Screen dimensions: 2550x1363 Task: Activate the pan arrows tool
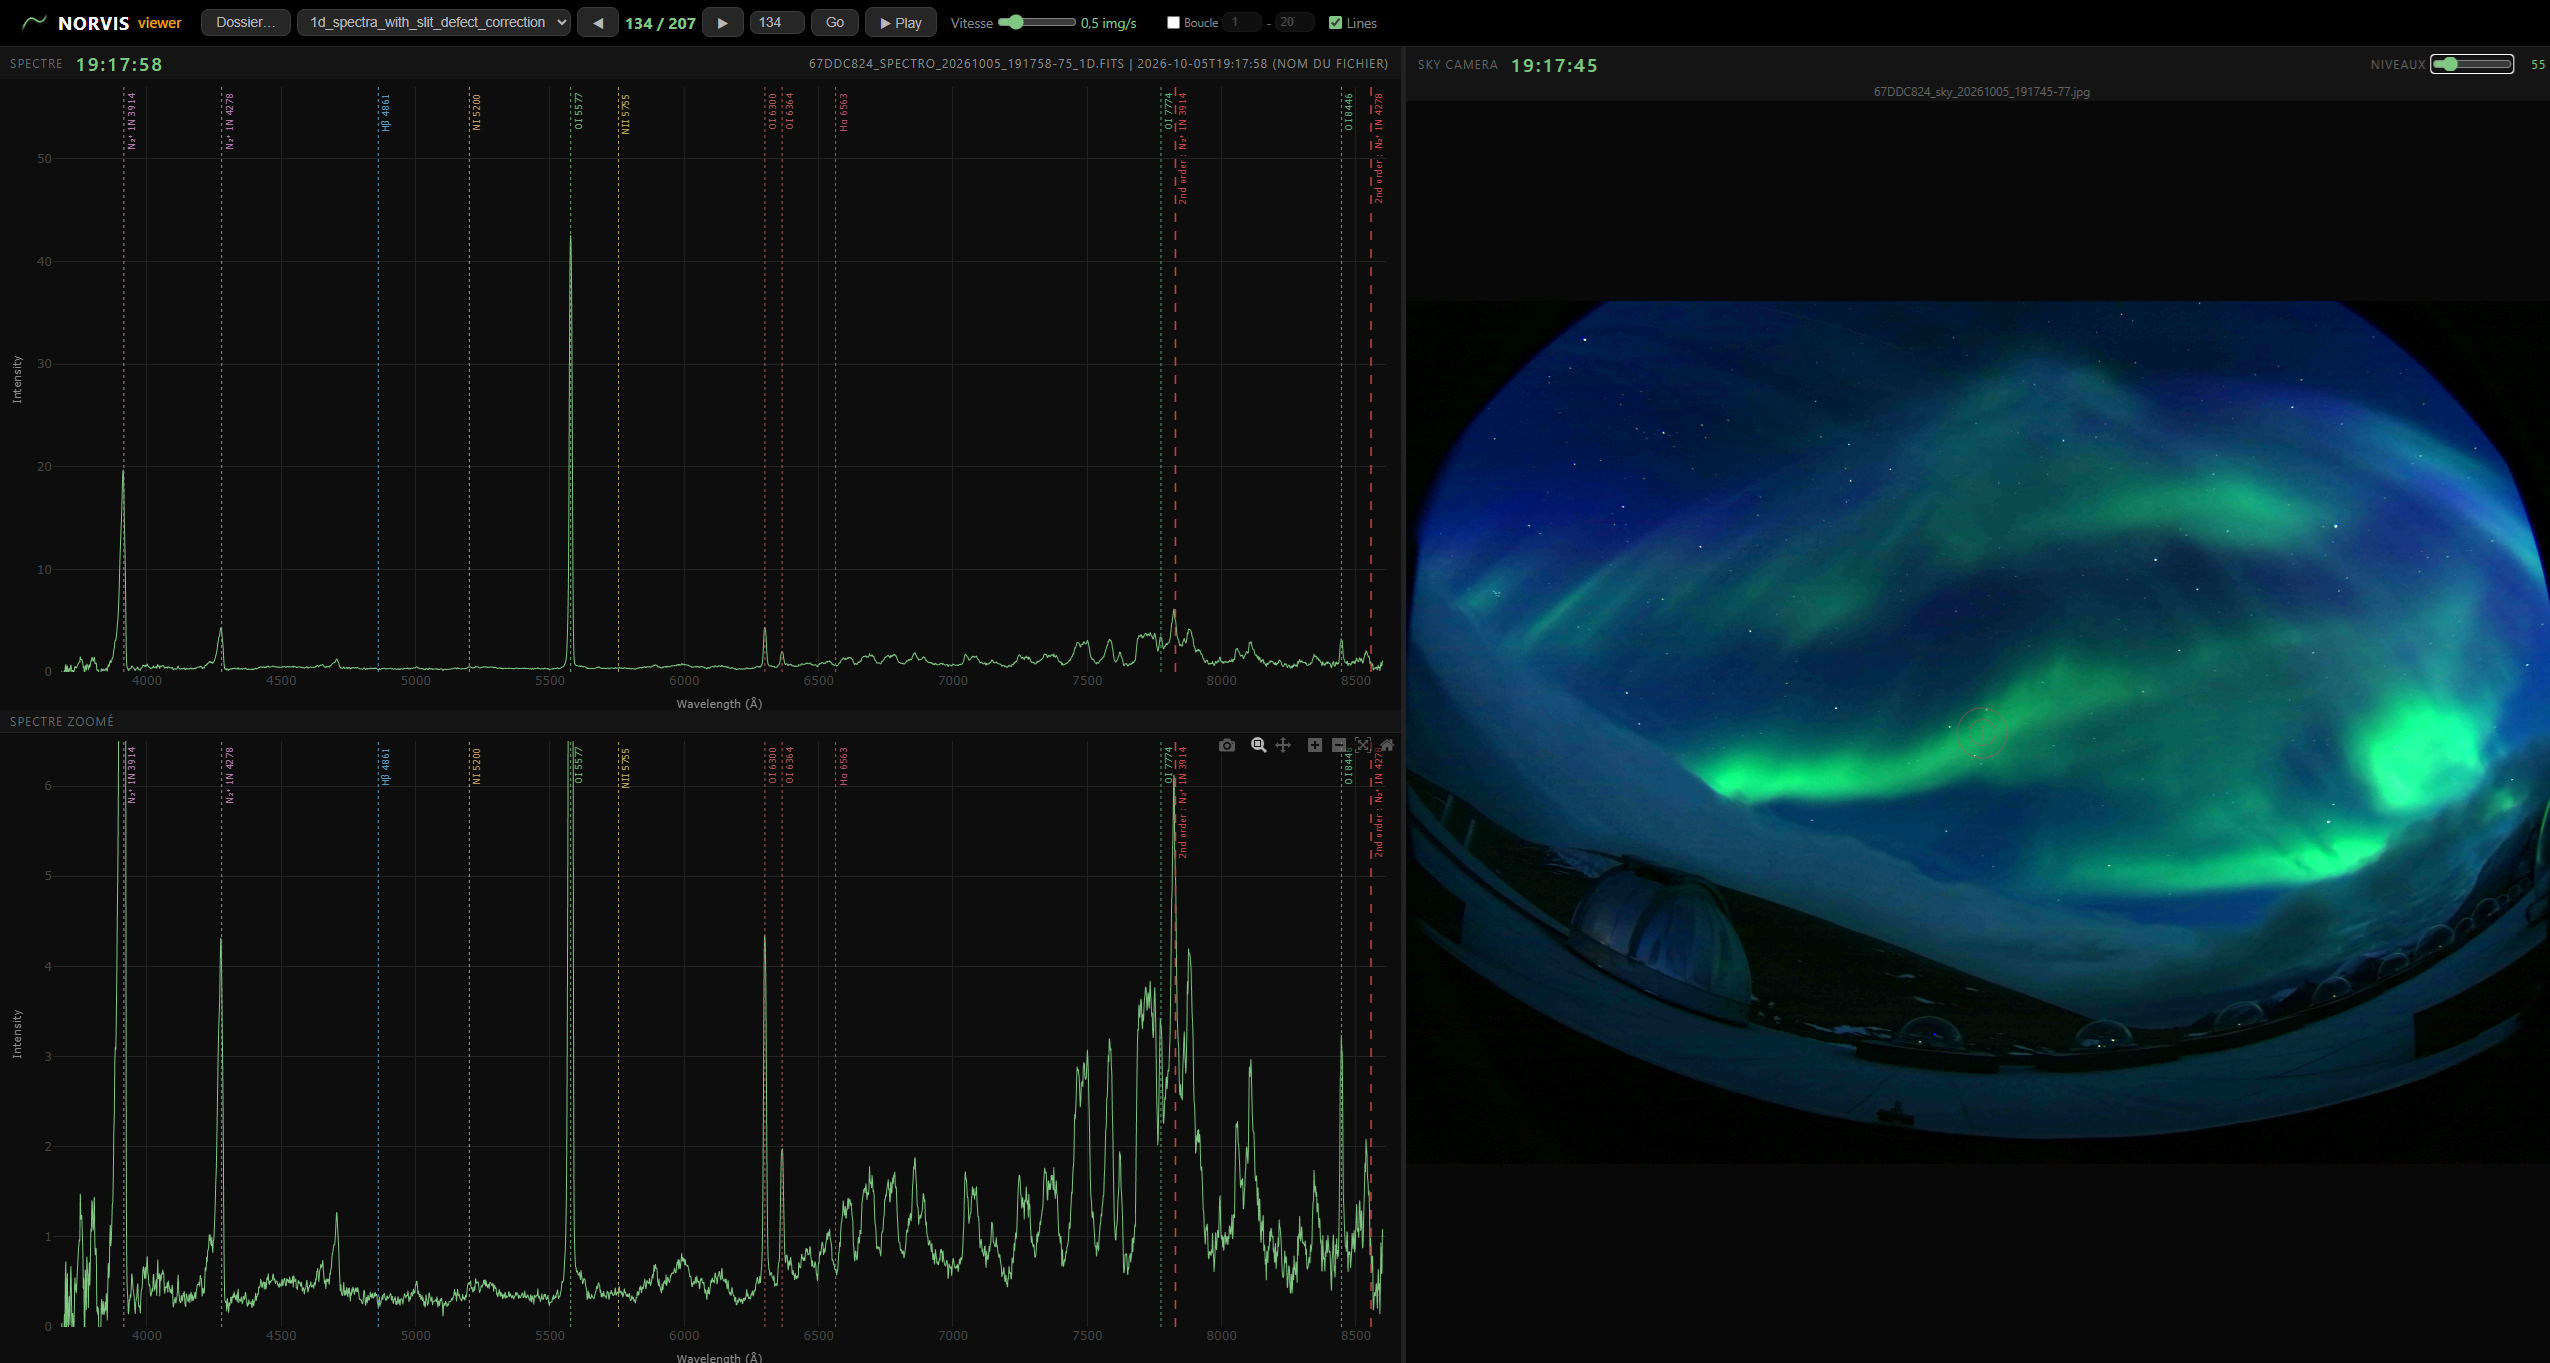pyautogui.click(x=1283, y=745)
